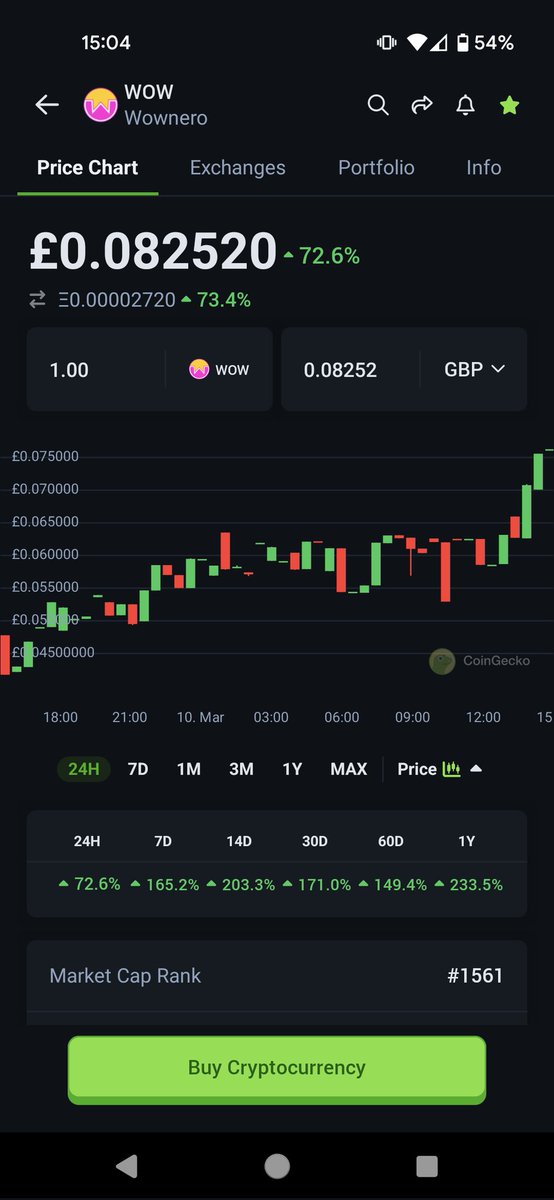Share Wownero using the share arrow icon
Image resolution: width=554 pixels, height=1200 pixels.
point(421,104)
